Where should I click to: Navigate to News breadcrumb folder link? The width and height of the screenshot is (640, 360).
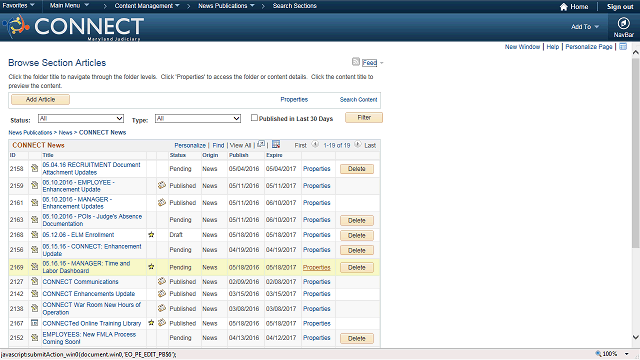pos(65,132)
